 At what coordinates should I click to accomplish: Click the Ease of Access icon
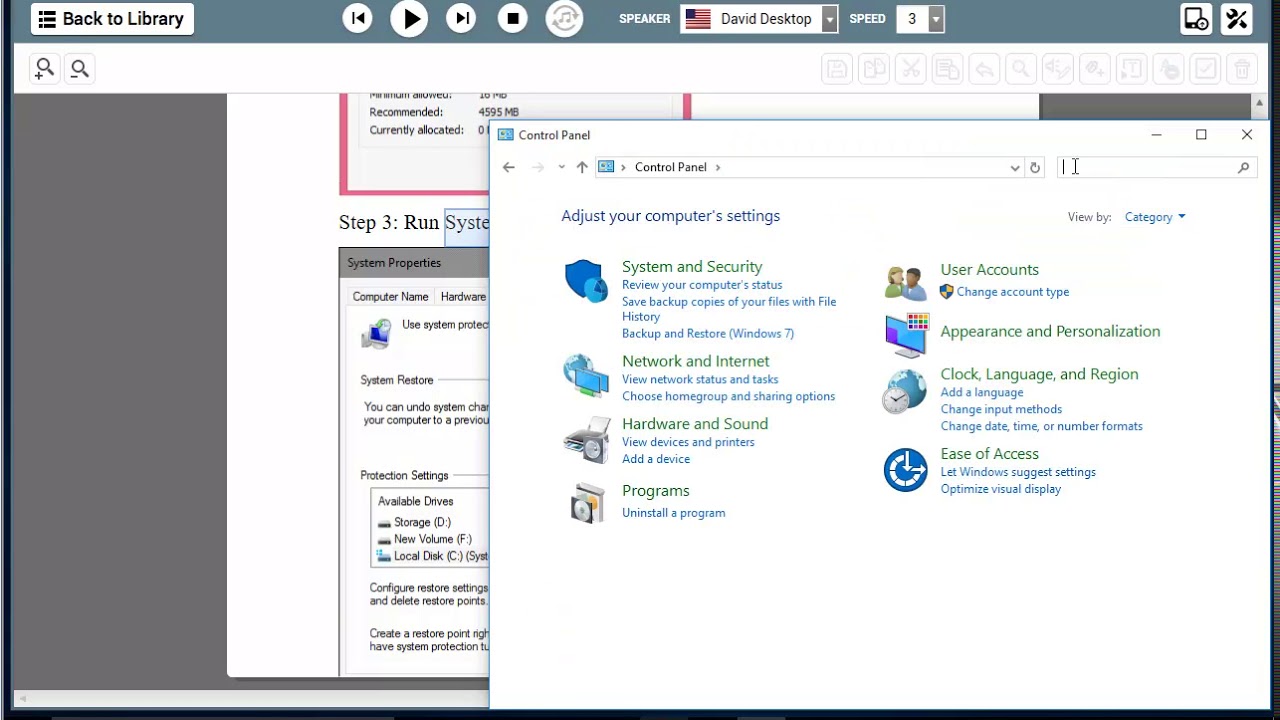(905, 470)
